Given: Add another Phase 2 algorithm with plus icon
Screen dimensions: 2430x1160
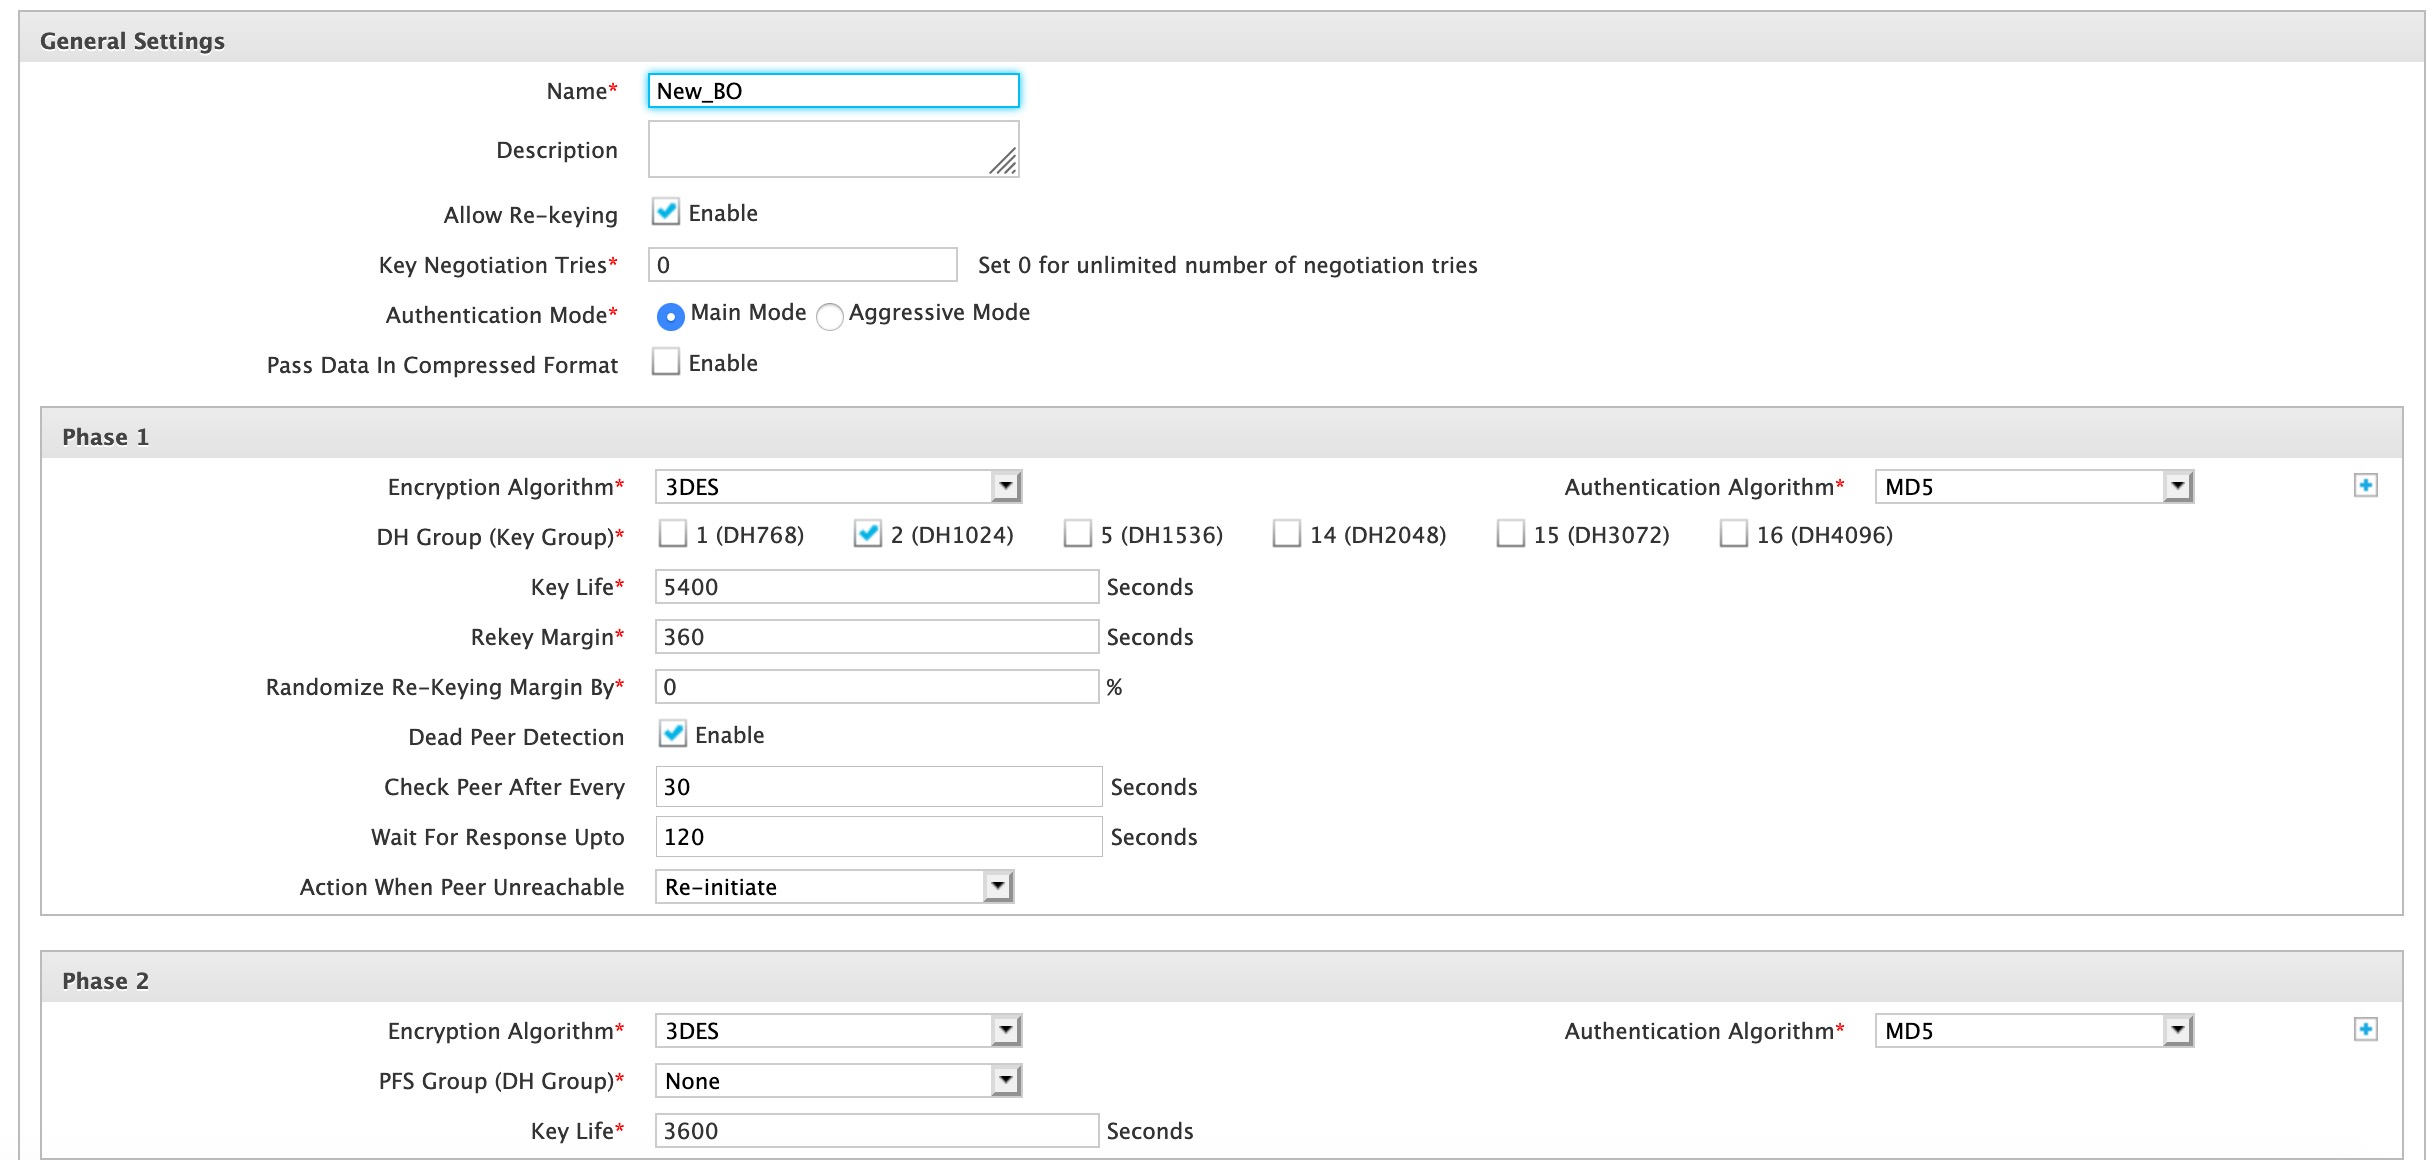Looking at the screenshot, I should 2365,1030.
